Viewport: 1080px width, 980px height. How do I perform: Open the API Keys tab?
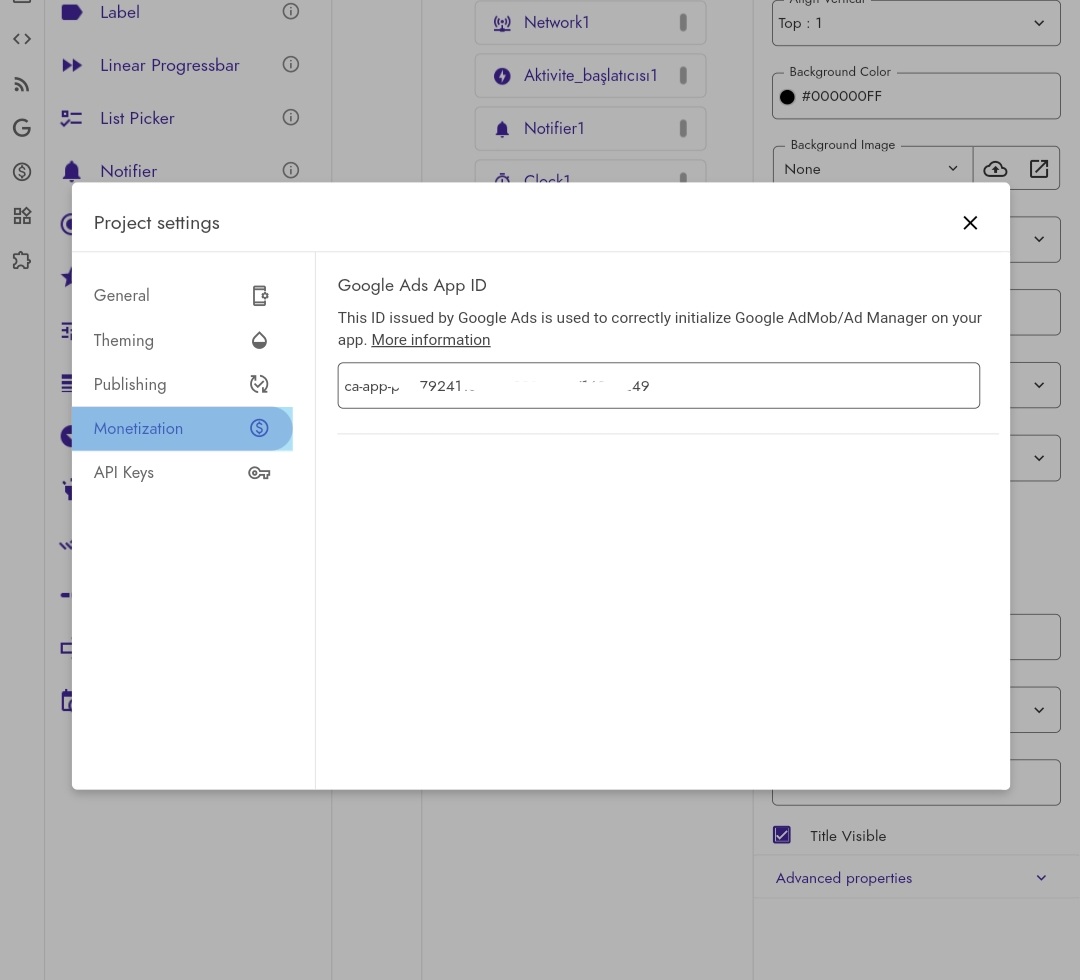tap(182, 472)
